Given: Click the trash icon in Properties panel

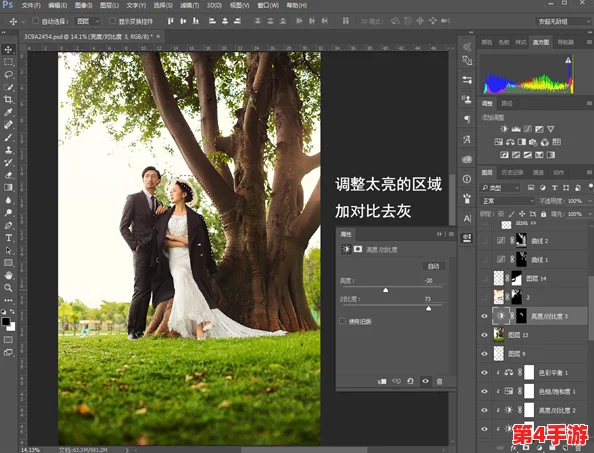Looking at the screenshot, I should (439, 381).
